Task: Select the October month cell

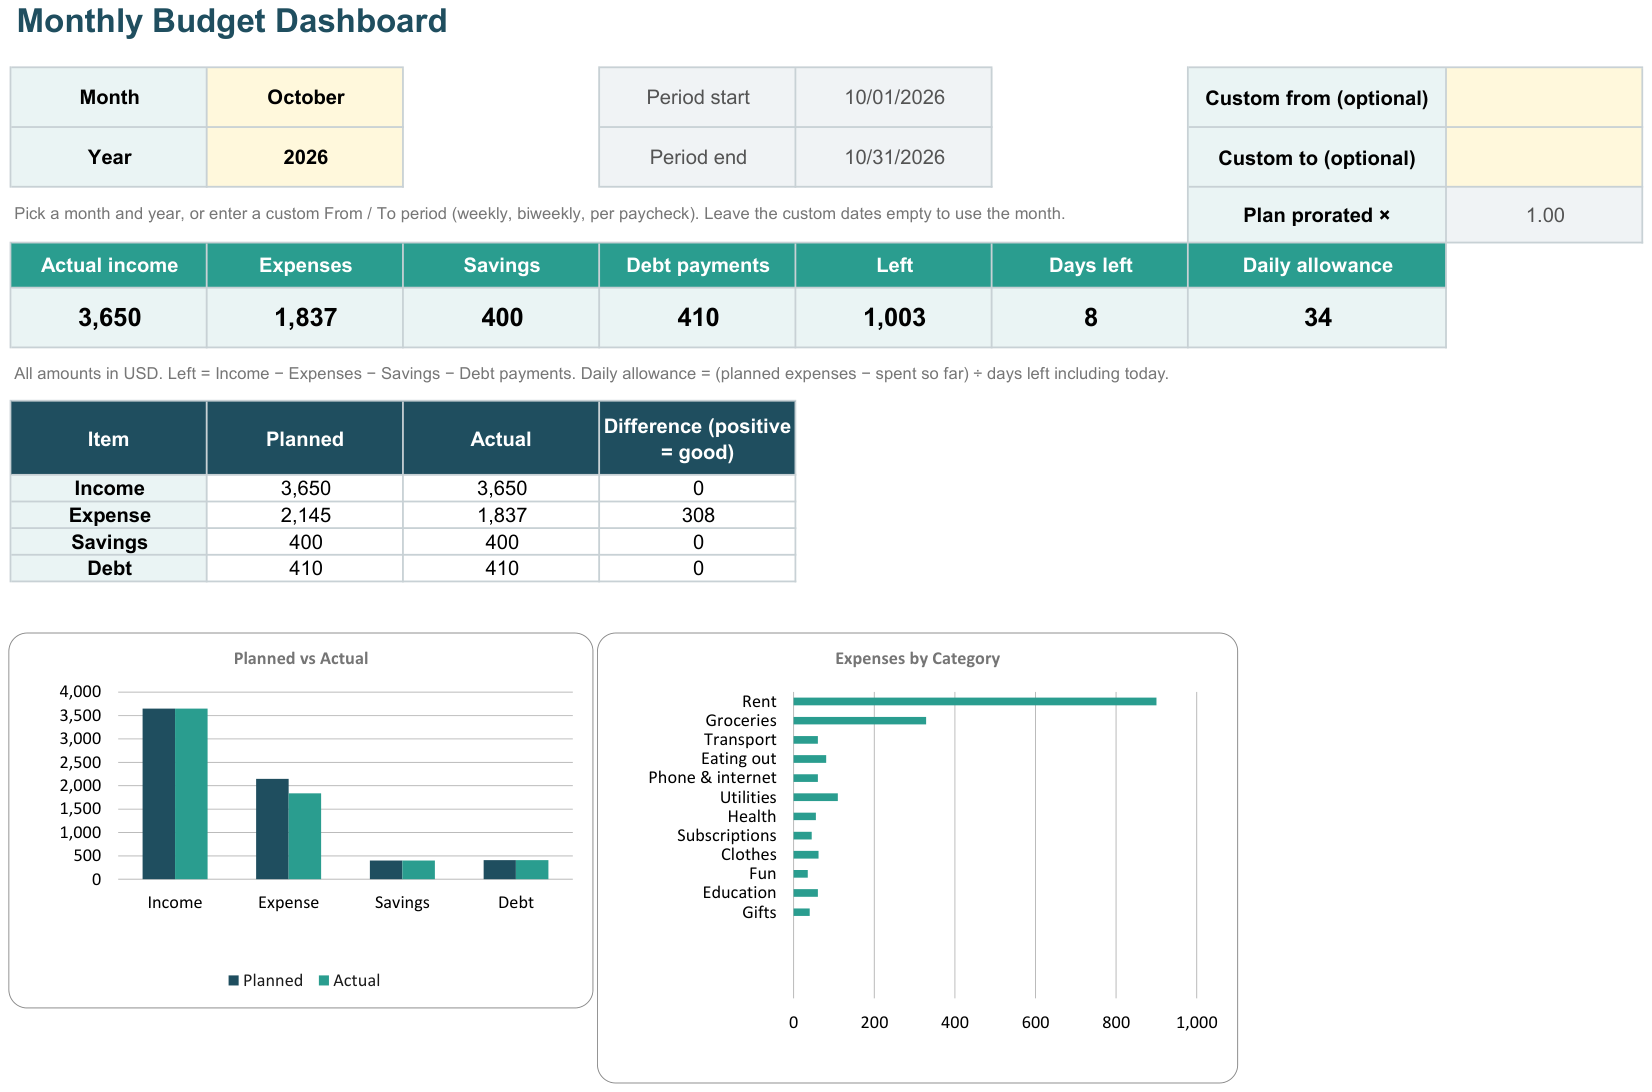Action: click(x=305, y=97)
